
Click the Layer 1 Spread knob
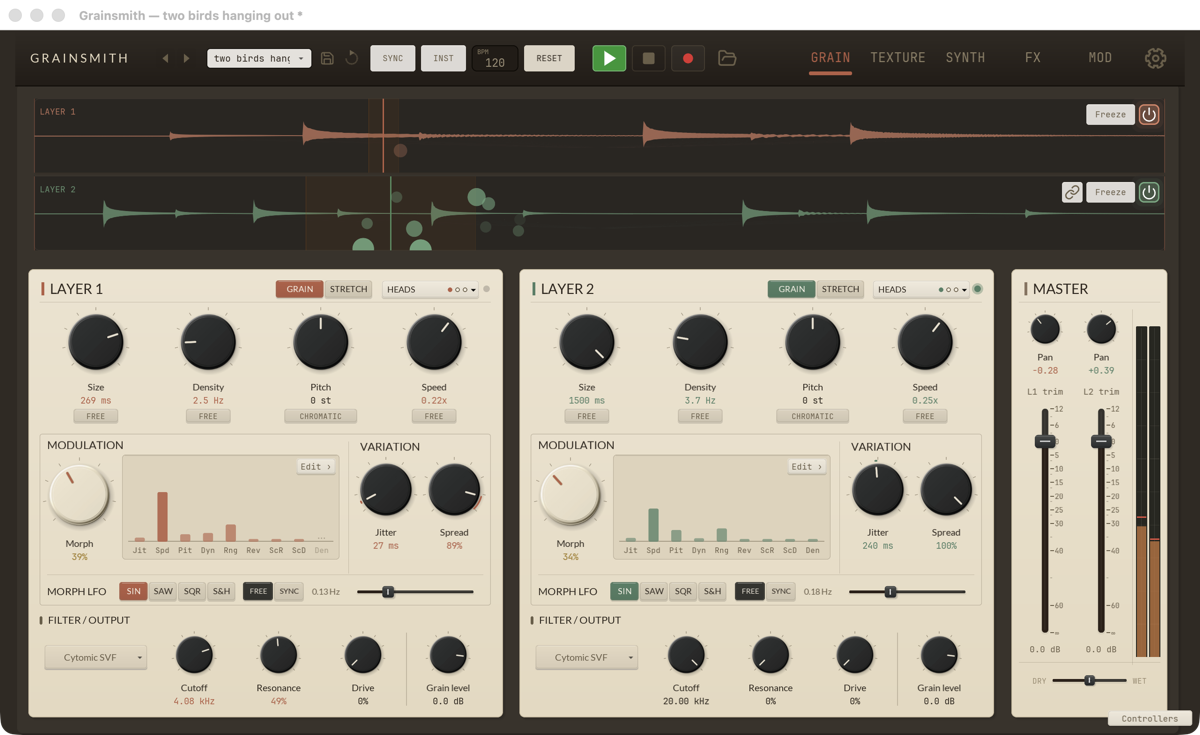click(x=454, y=489)
